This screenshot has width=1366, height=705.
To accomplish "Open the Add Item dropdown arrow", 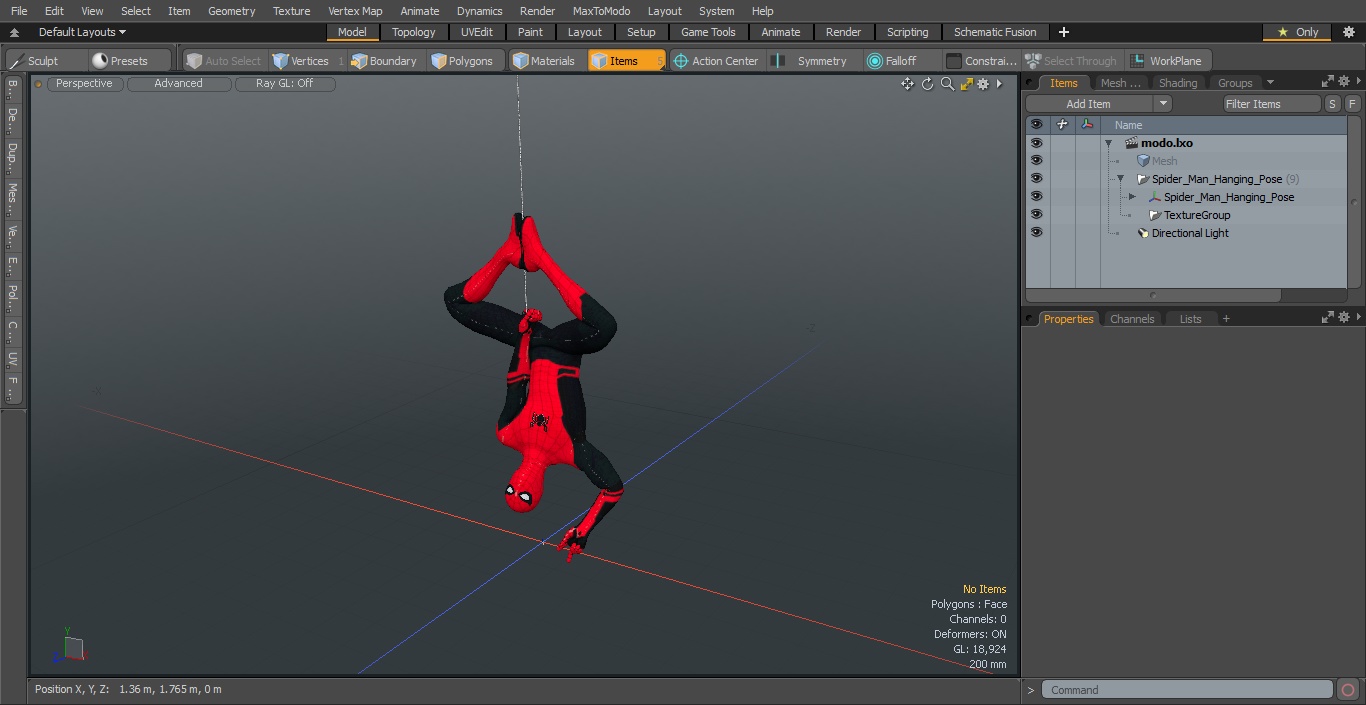I will [x=1163, y=104].
